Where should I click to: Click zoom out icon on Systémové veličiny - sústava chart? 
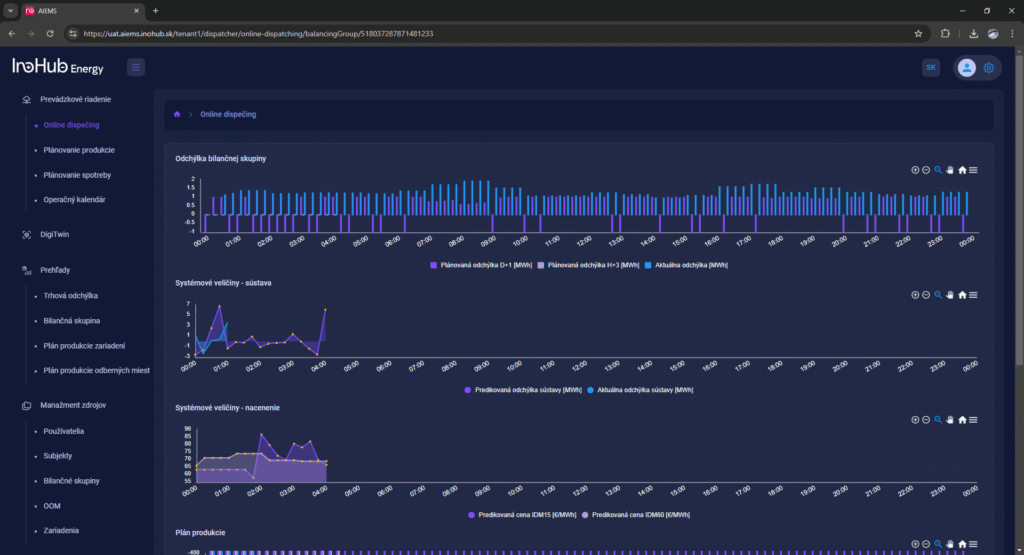926,295
